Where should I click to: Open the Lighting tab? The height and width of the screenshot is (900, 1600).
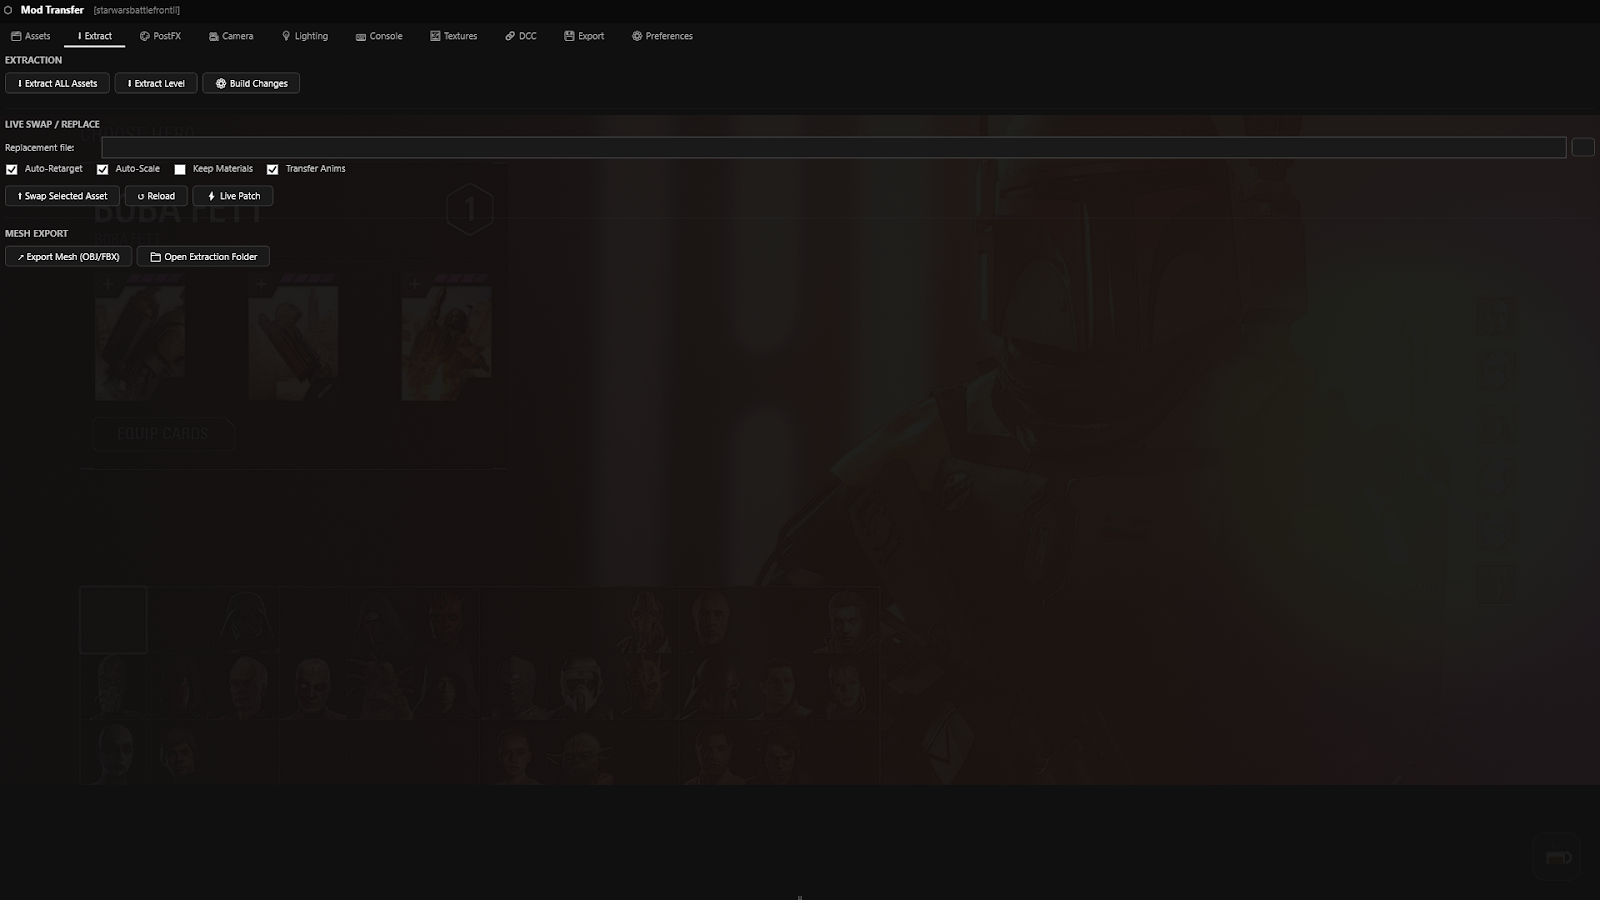305,36
